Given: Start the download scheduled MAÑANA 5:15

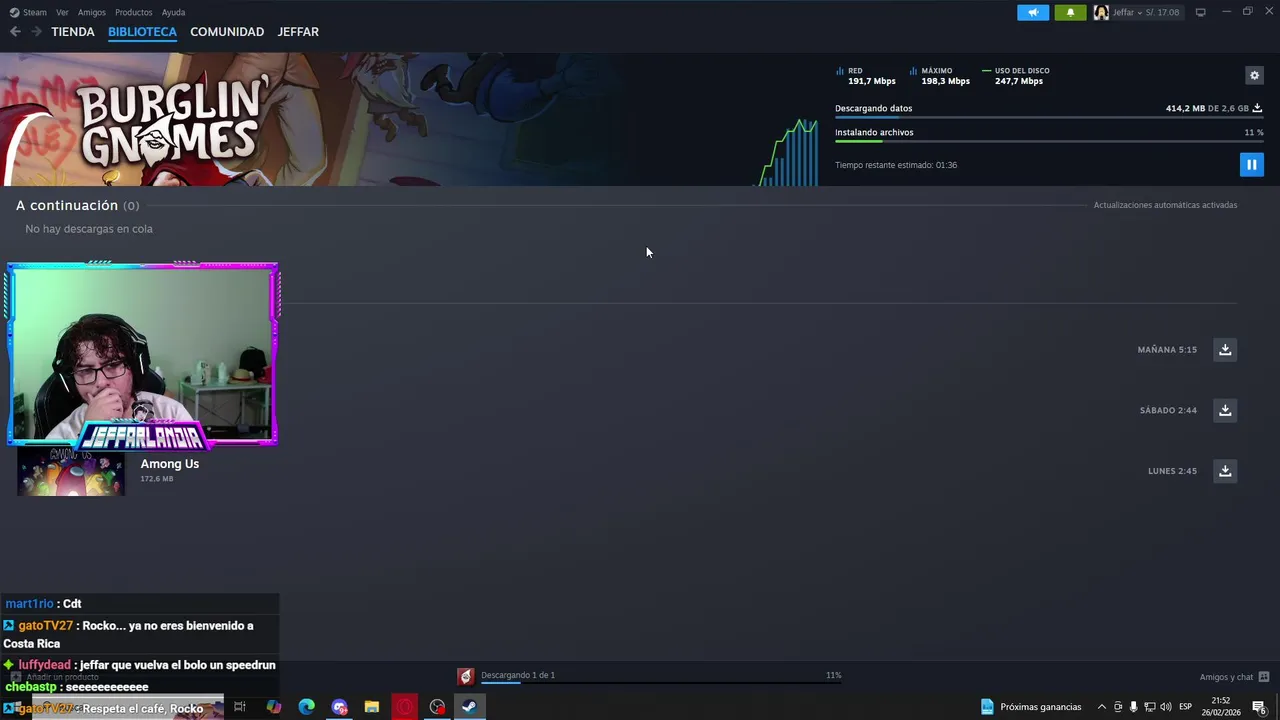Looking at the screenshot, I should point(1225,349).
